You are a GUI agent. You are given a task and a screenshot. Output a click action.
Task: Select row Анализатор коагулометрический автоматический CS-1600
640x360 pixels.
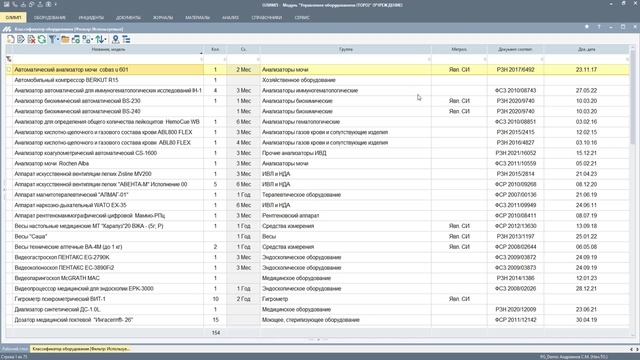(x=318, y=153)
